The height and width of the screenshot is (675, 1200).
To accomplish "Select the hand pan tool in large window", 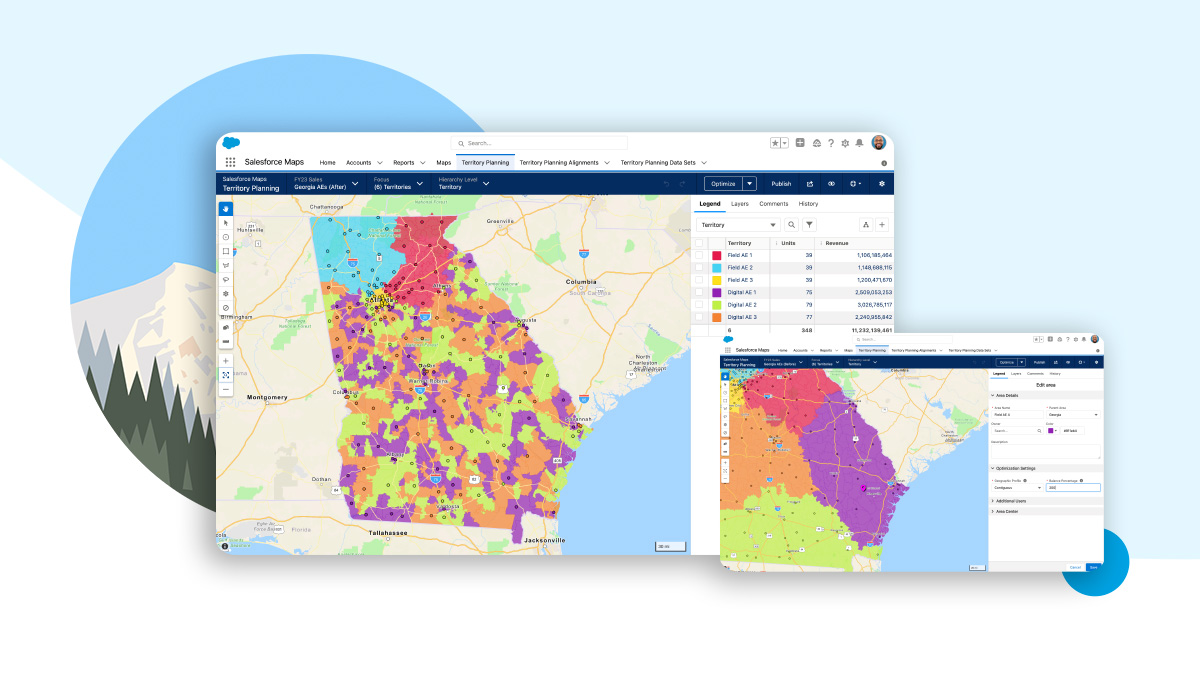I will coord(226,209).
